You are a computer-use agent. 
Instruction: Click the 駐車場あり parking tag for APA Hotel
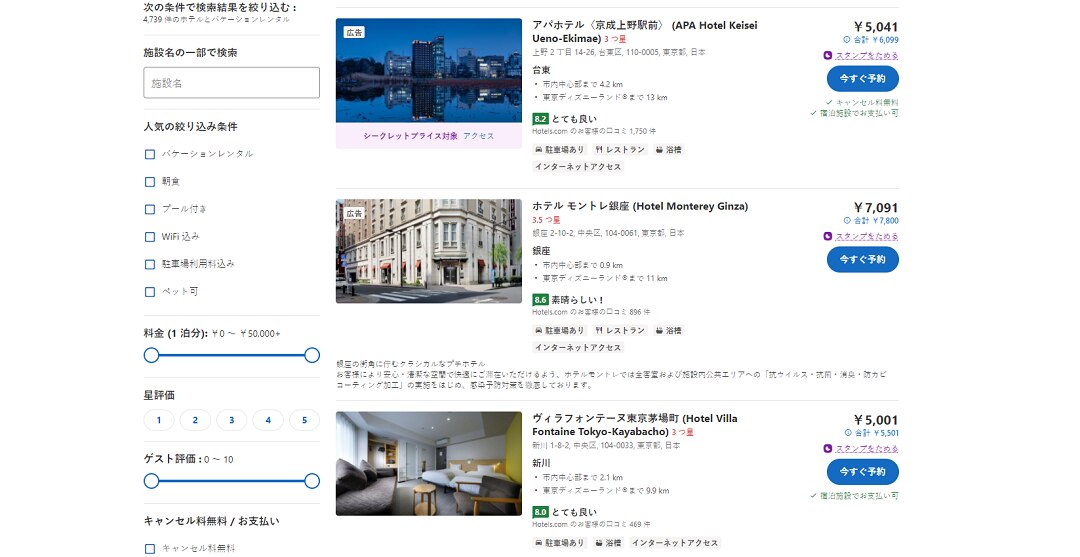[x=559, y=149]
